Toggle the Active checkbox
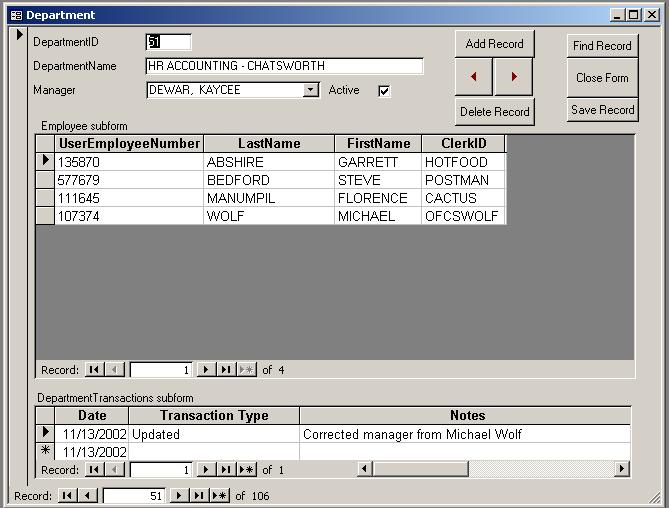 (384, 91)
